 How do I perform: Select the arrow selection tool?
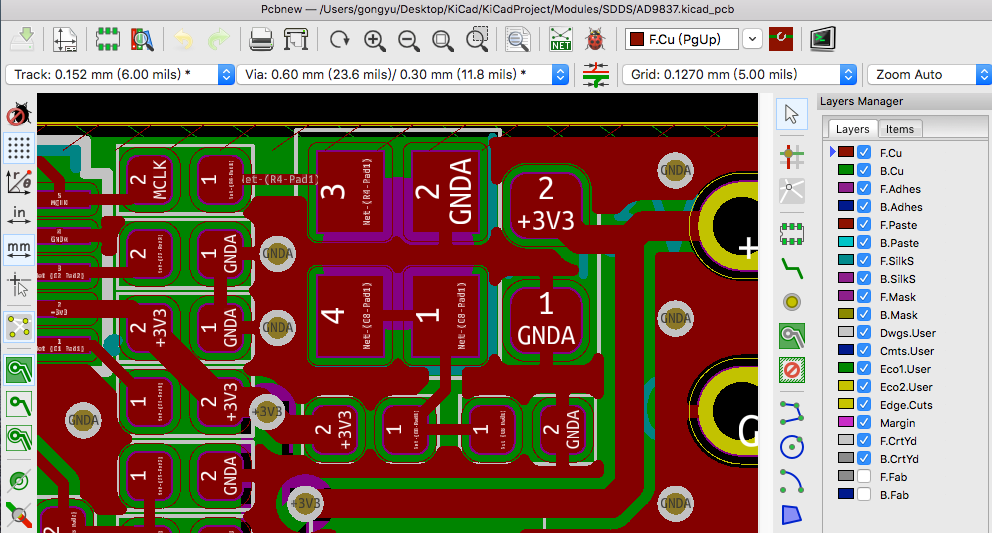(791, 115)
